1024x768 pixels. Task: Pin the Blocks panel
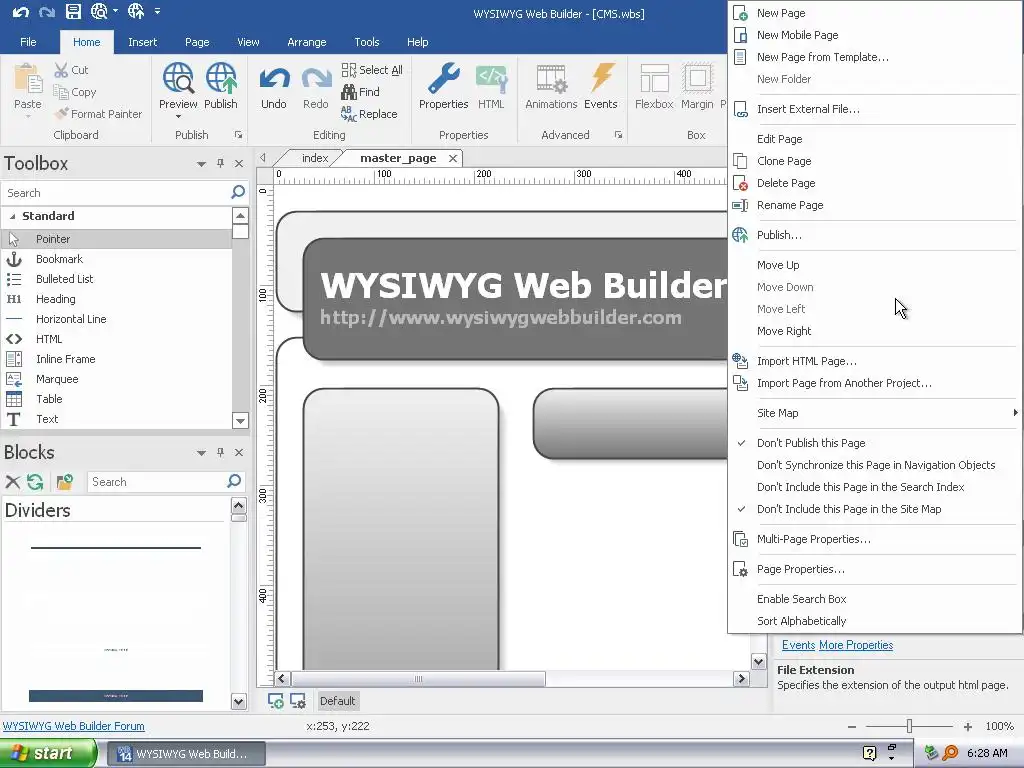[220, 453]
